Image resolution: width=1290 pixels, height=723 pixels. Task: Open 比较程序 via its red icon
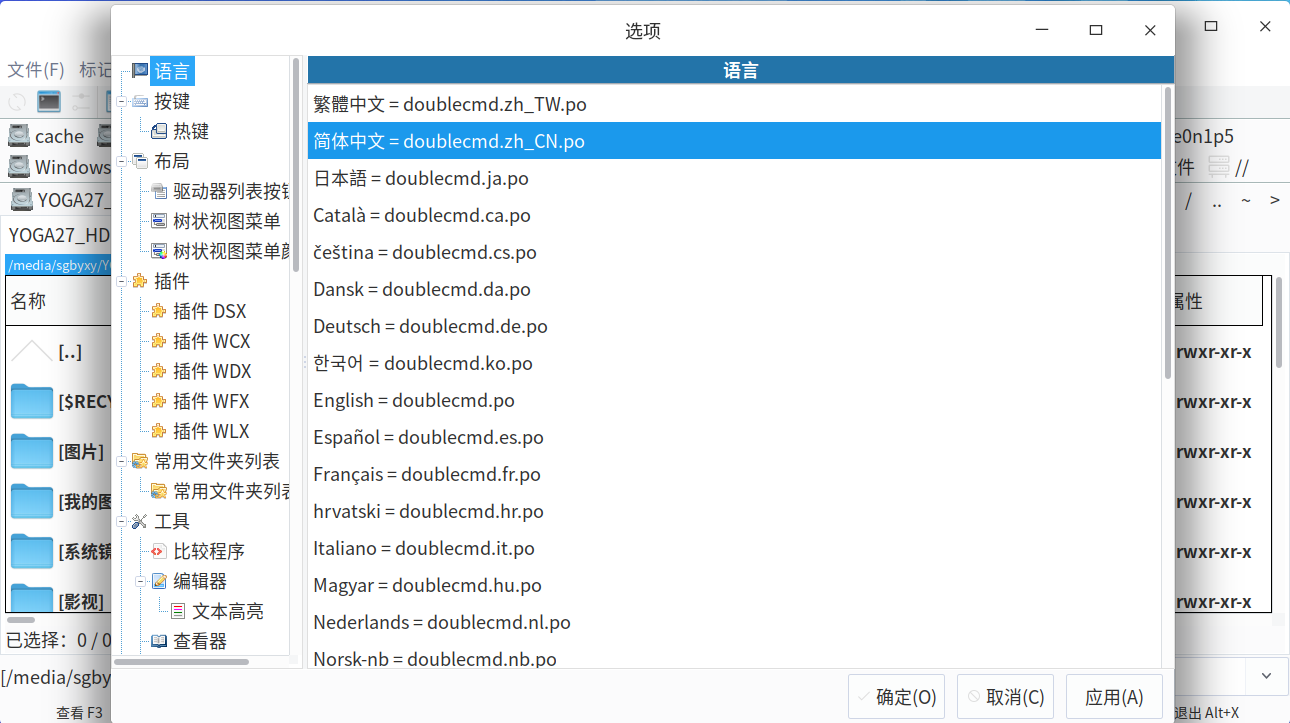tap(159, 551)
